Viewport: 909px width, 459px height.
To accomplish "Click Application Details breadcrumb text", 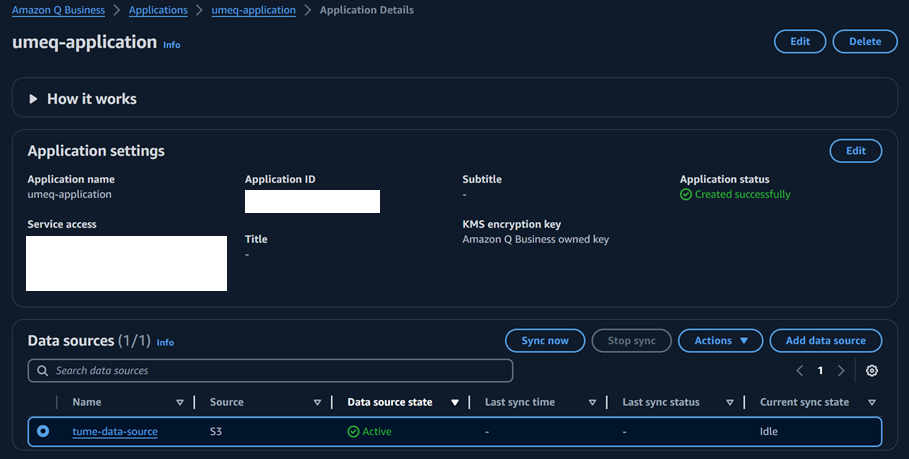I will (x=367, y=10).
